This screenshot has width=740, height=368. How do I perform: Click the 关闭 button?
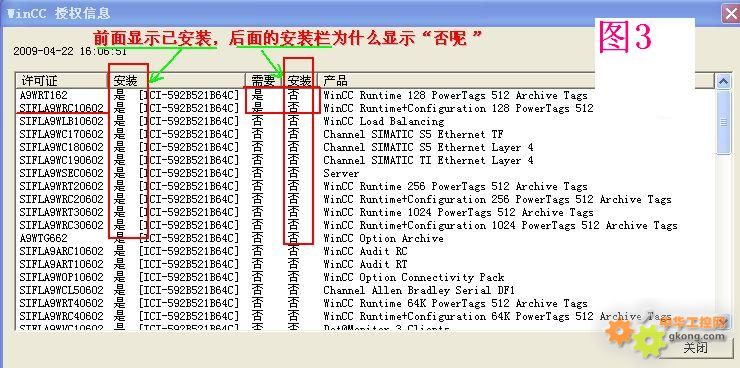pyautogui.click(x=695, y=349)
